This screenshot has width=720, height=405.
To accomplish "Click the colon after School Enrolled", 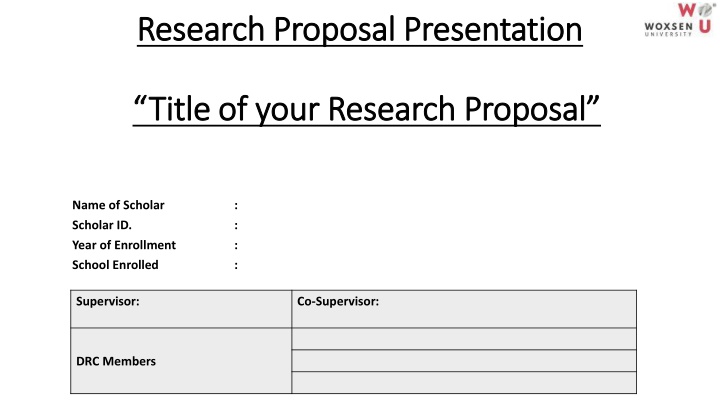I will [x=236, y=265].
